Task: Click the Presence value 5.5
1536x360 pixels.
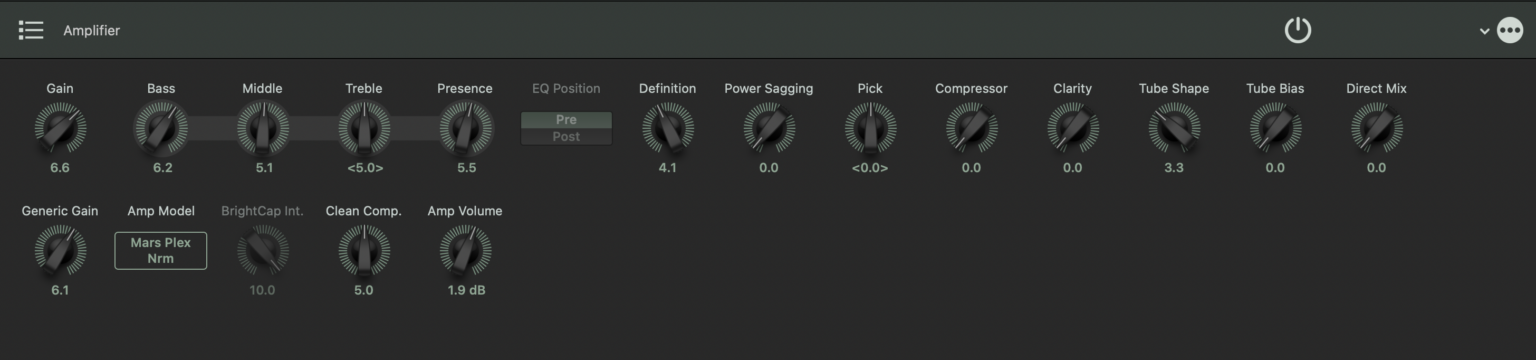Action: coord(466,168)
